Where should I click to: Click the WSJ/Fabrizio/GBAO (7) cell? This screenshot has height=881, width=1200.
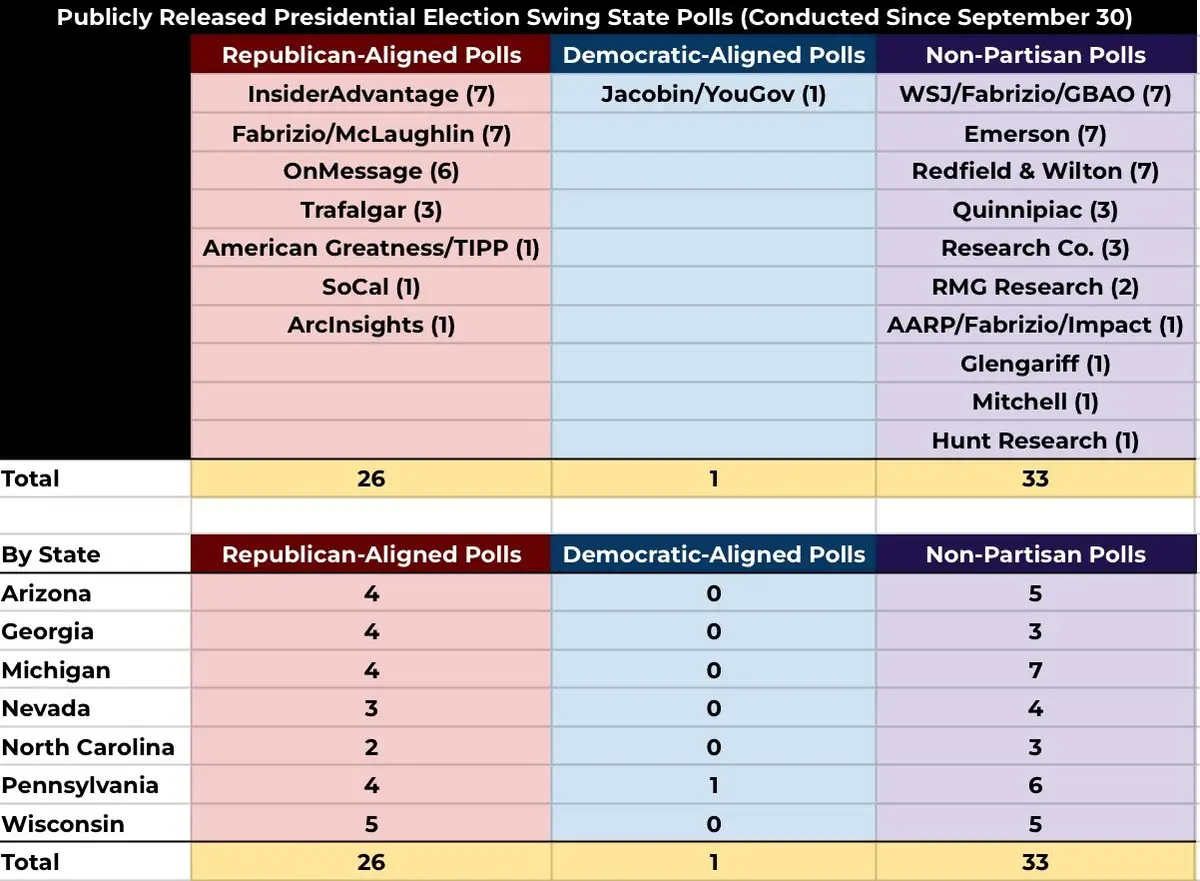pyautogui.click(x=1035, y=95)
